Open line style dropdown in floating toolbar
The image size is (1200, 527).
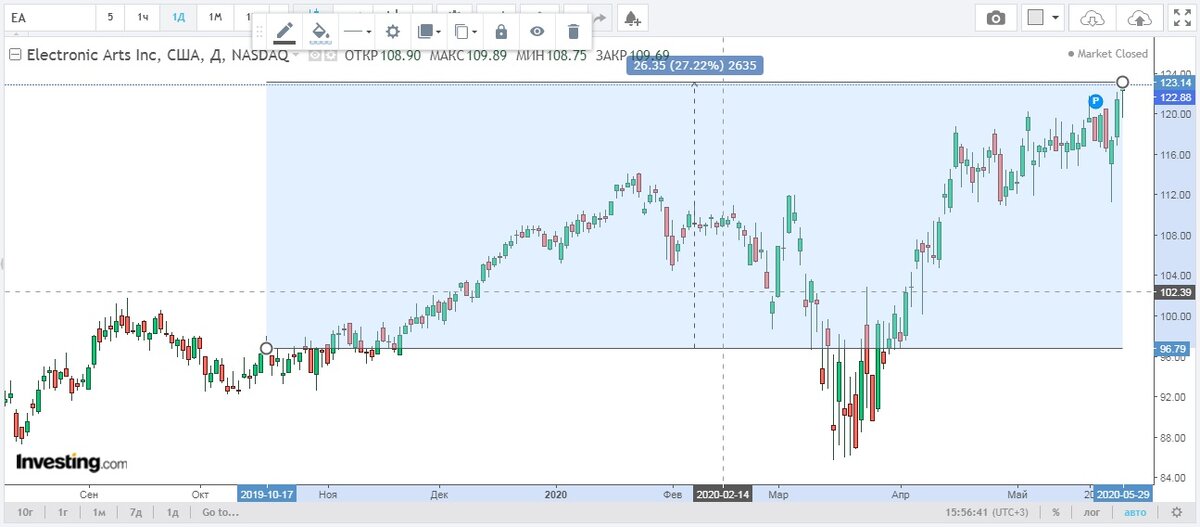(357, 31)
